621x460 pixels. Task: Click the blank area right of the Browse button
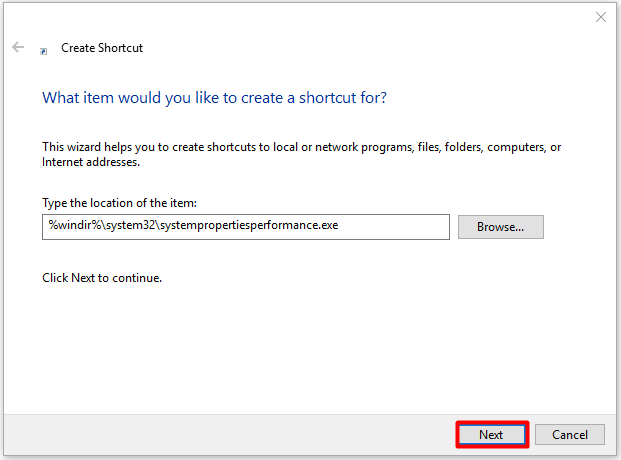tap(578, 227)
